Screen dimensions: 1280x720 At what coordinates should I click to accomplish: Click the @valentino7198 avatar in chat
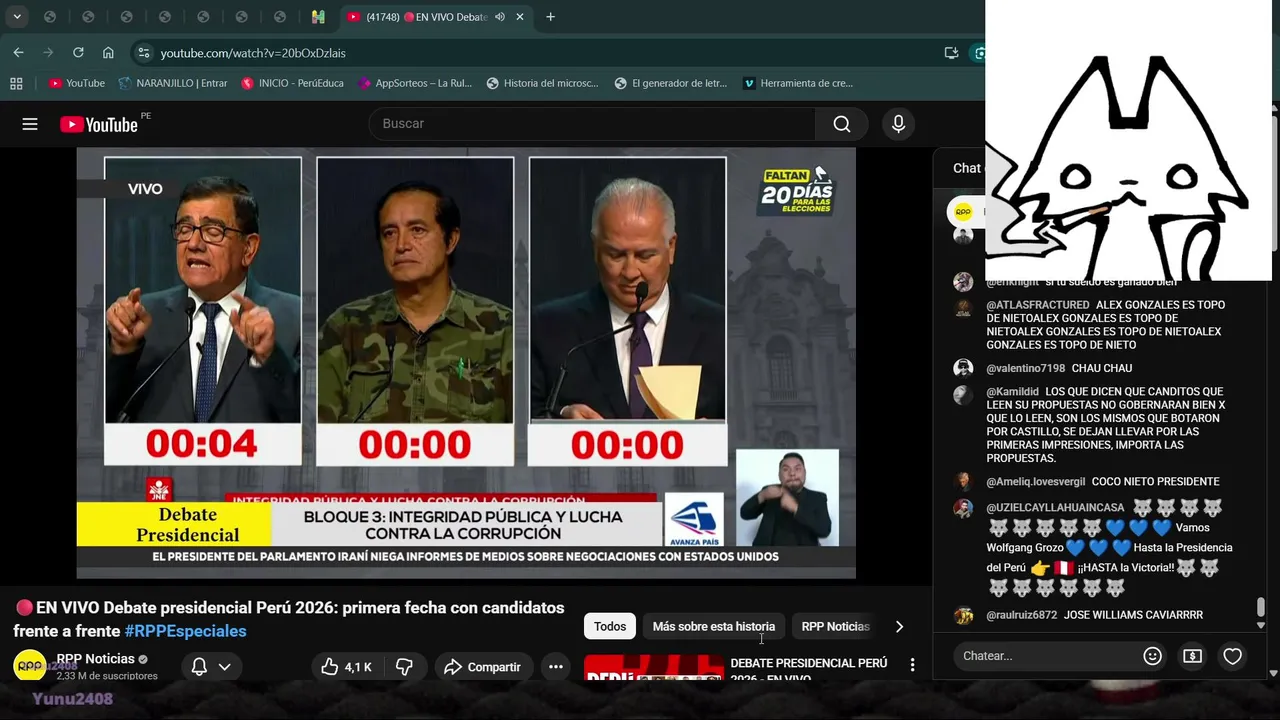[x=963, y=369]
